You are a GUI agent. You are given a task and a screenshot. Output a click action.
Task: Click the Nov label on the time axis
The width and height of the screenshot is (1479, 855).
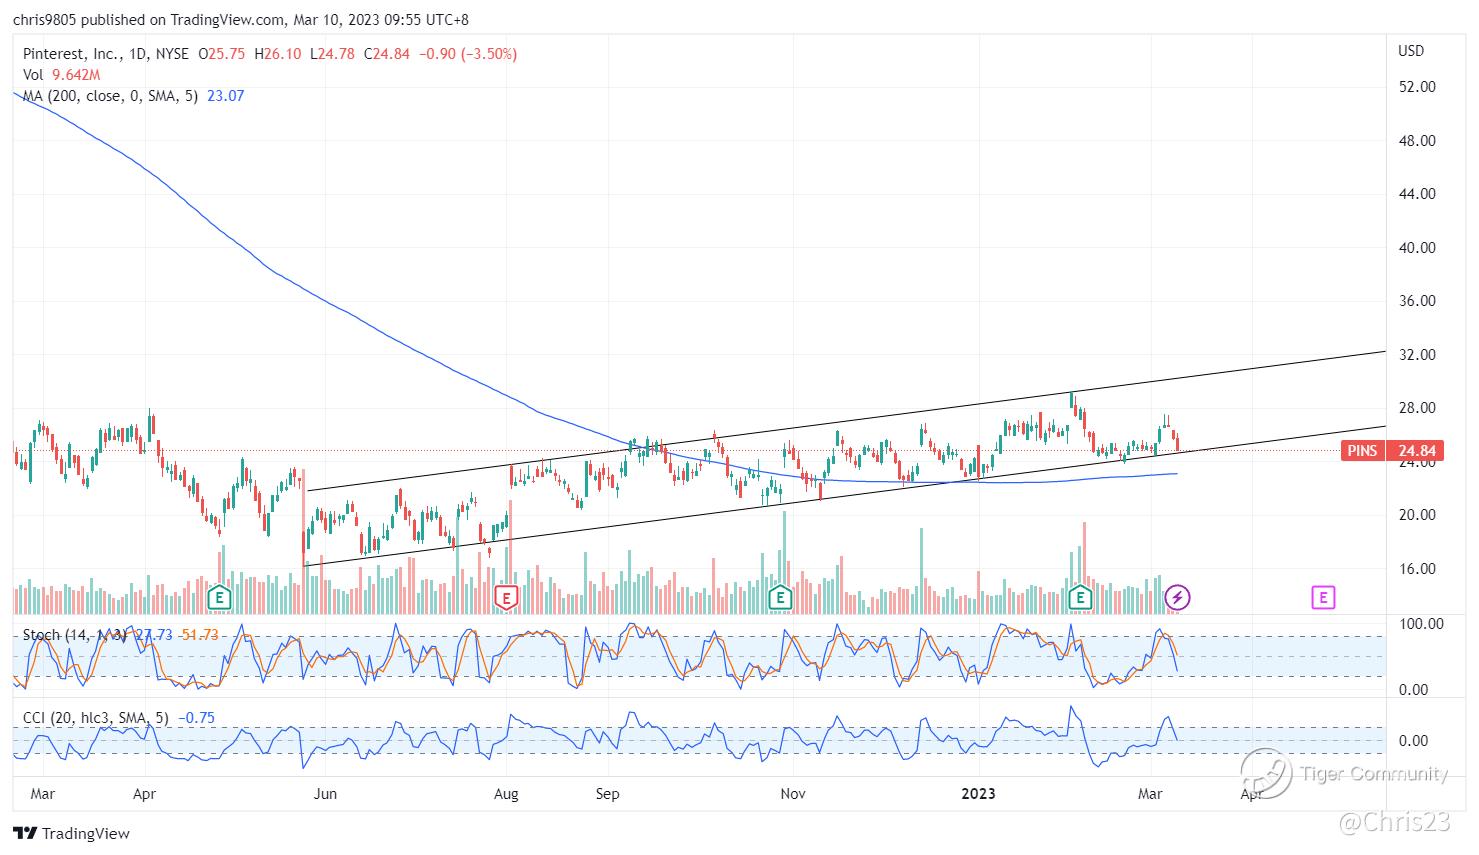click(793, 794)
